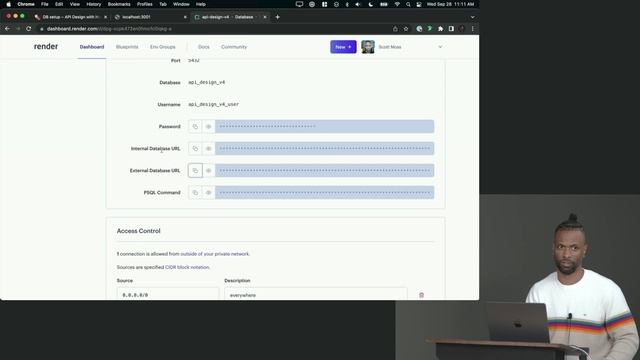Viewport: 640px width, 360px height.
Task: Toggle the Chrome side panel icon
Action: tap(451, 29)
